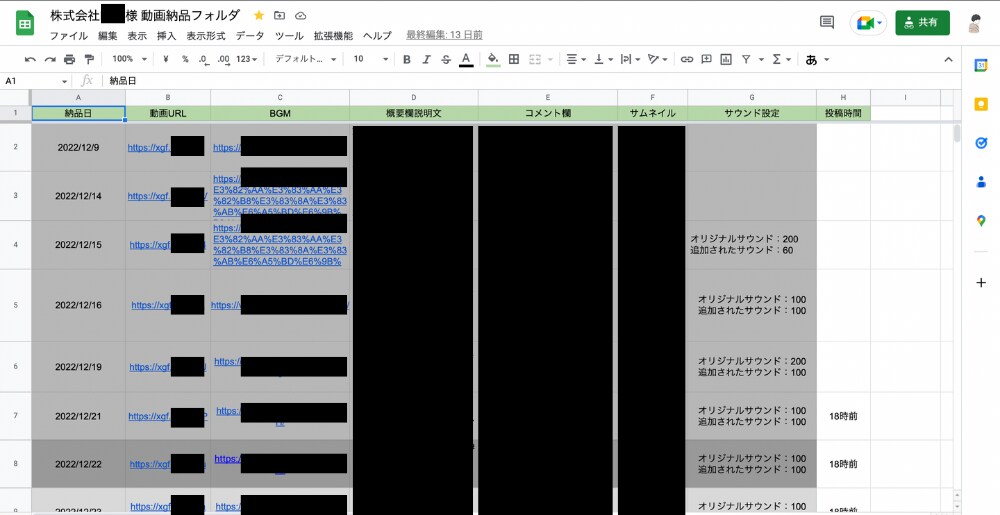Open the font size 10 dropdown
This screenshot has height=515, width=1000.
pyautogui.click(x=371, y=59)
